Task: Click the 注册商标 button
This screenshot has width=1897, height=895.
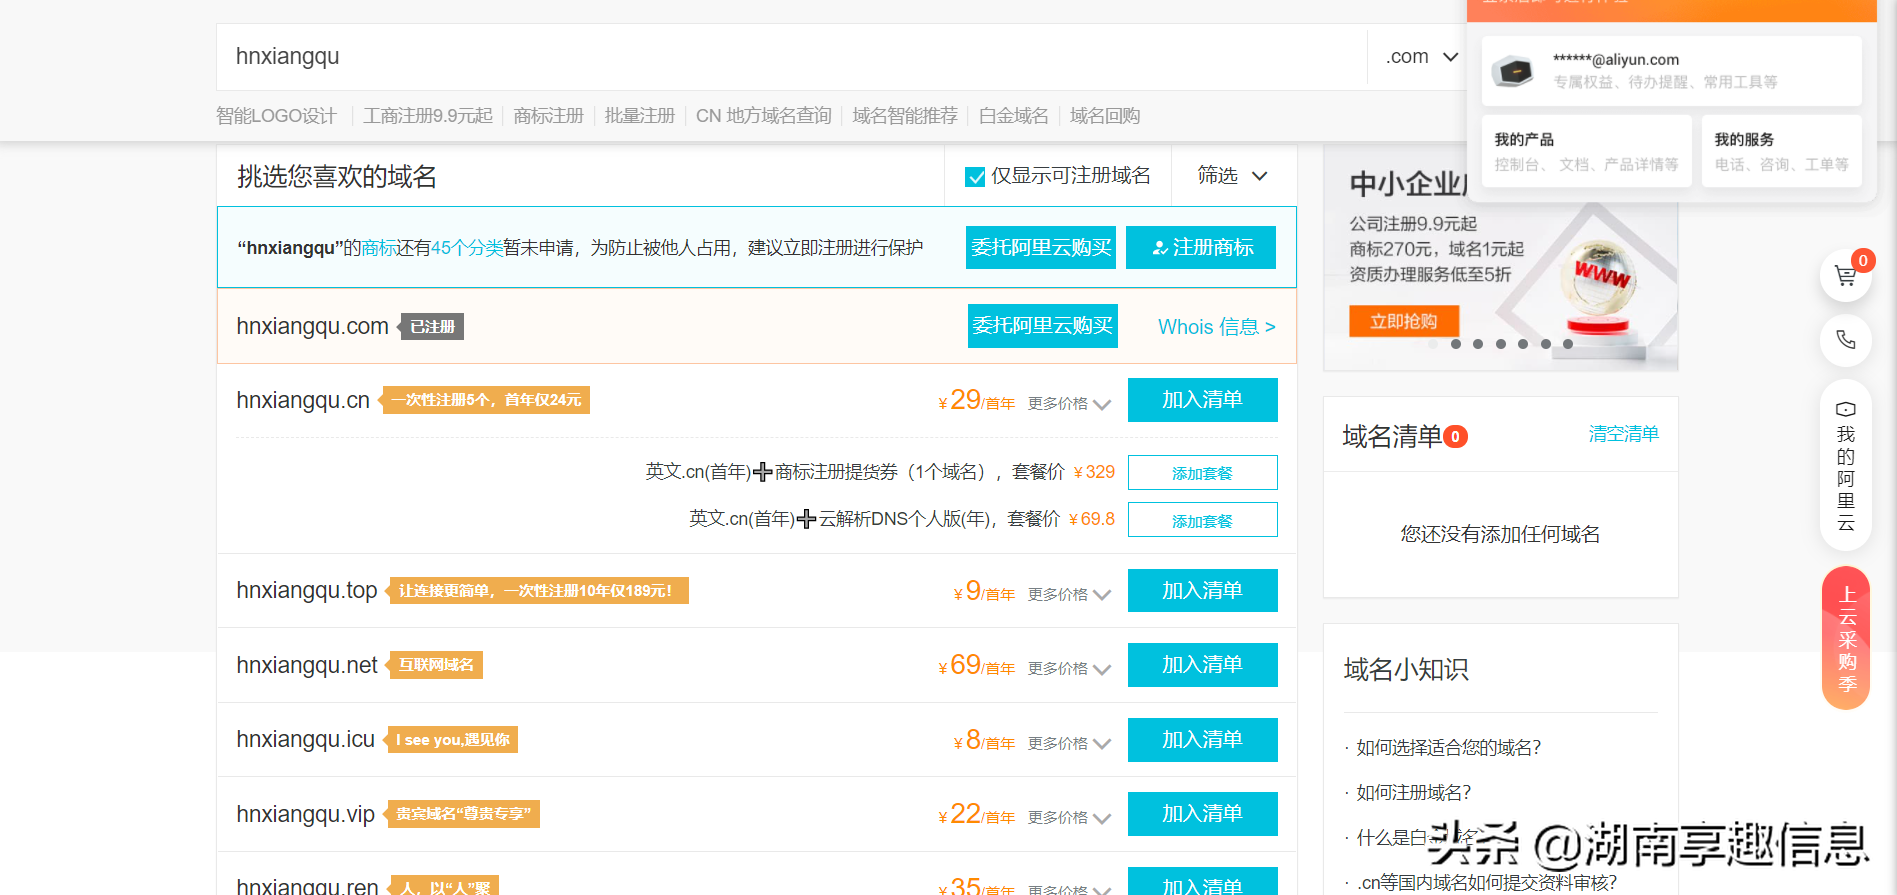Action: tap(1201, 247)
